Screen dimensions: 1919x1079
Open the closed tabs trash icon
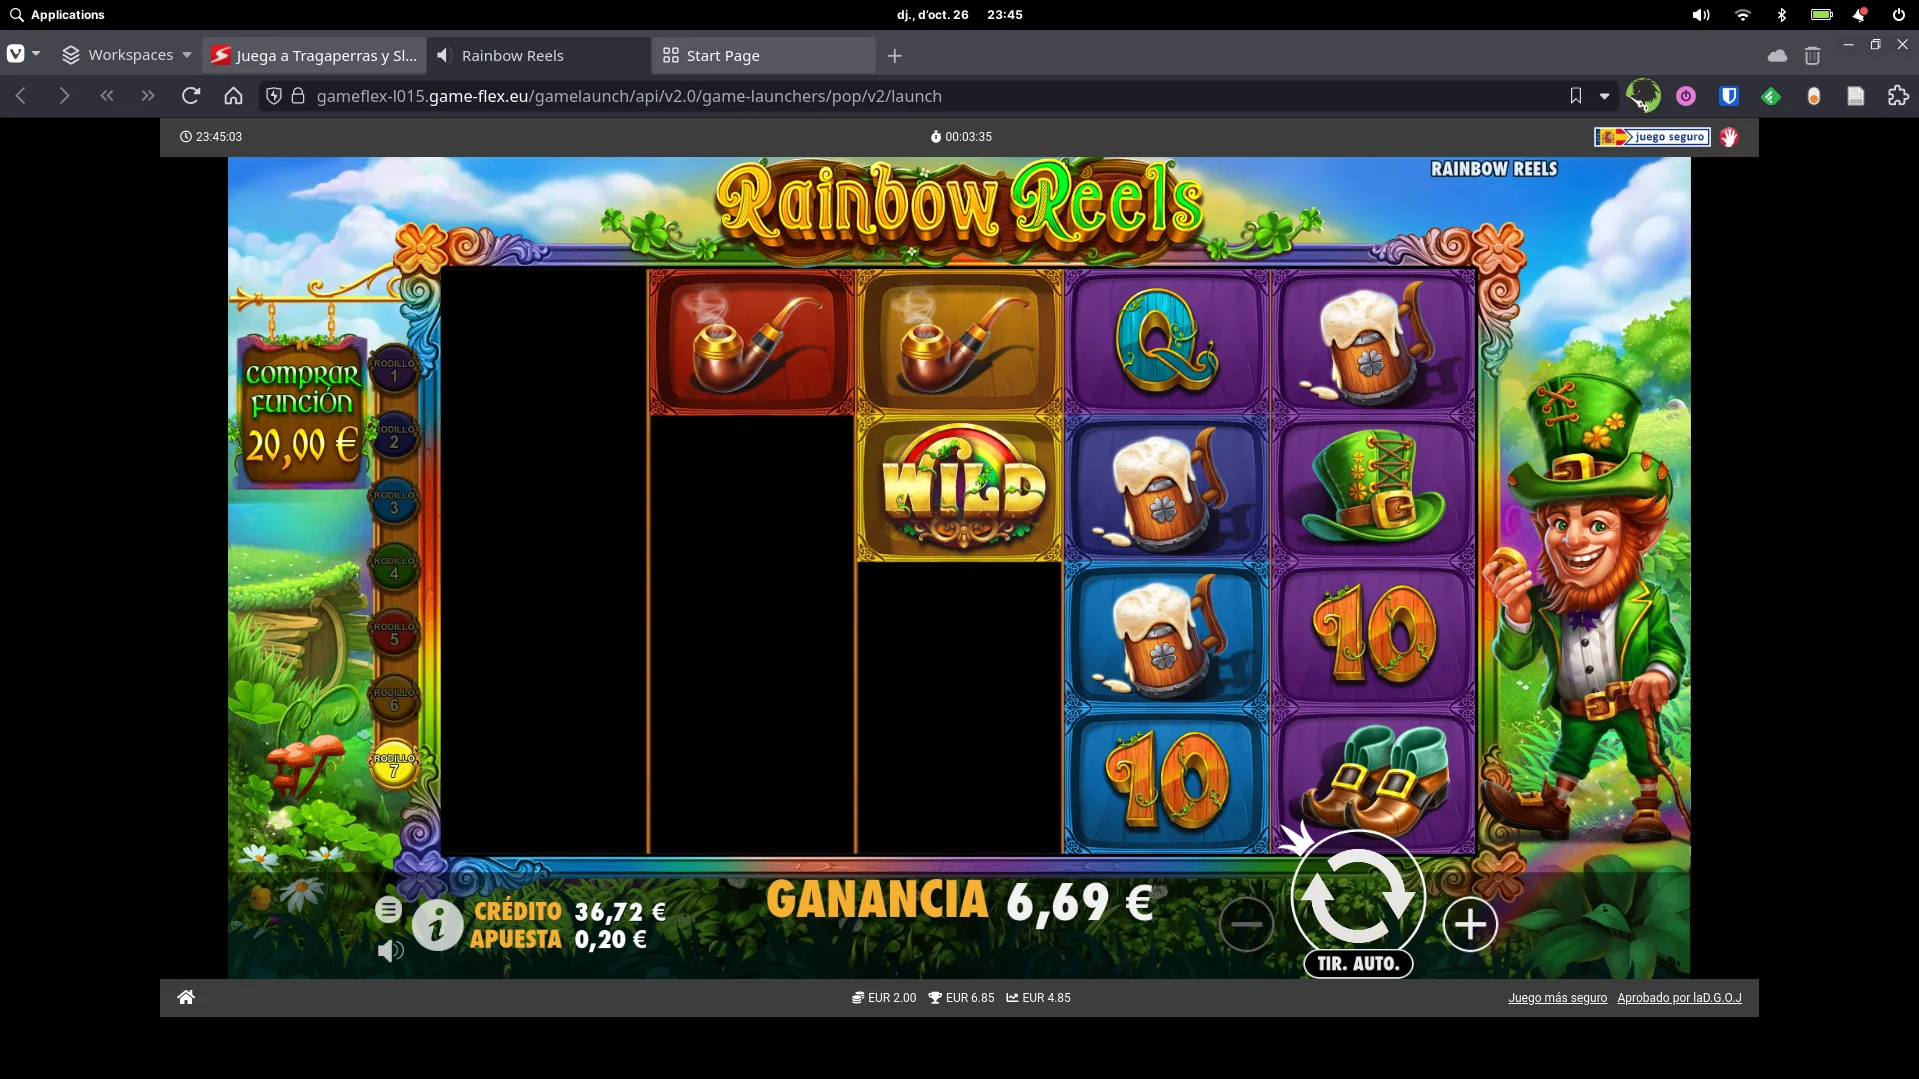[x=1812, y=56]
